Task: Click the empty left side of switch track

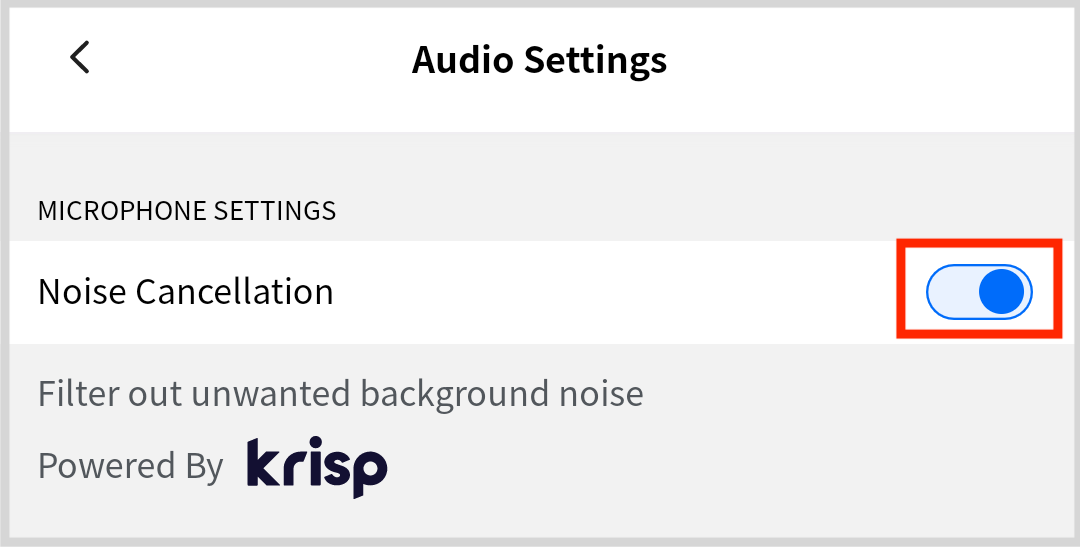Action: pyautogui.click(x=950, y=292)
